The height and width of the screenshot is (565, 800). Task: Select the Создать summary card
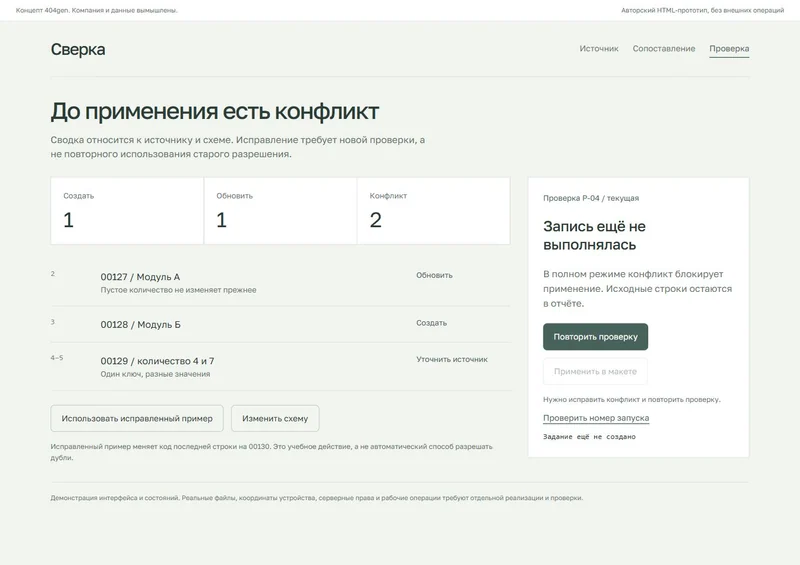pyautogui.click(x=127, y=211)
